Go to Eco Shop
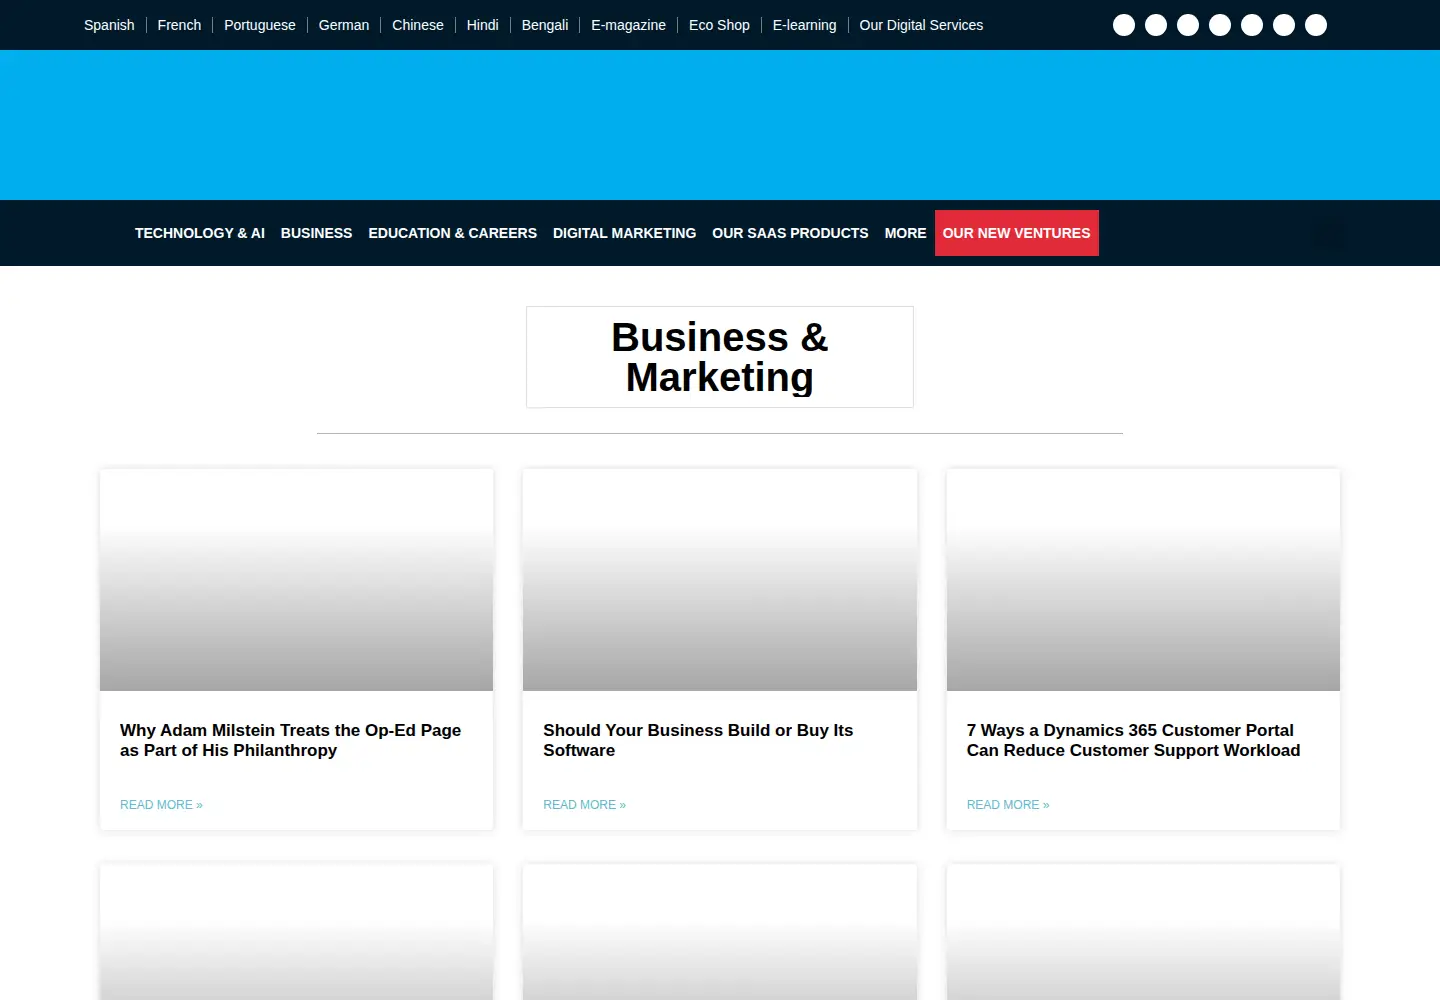 click(719, 25)
